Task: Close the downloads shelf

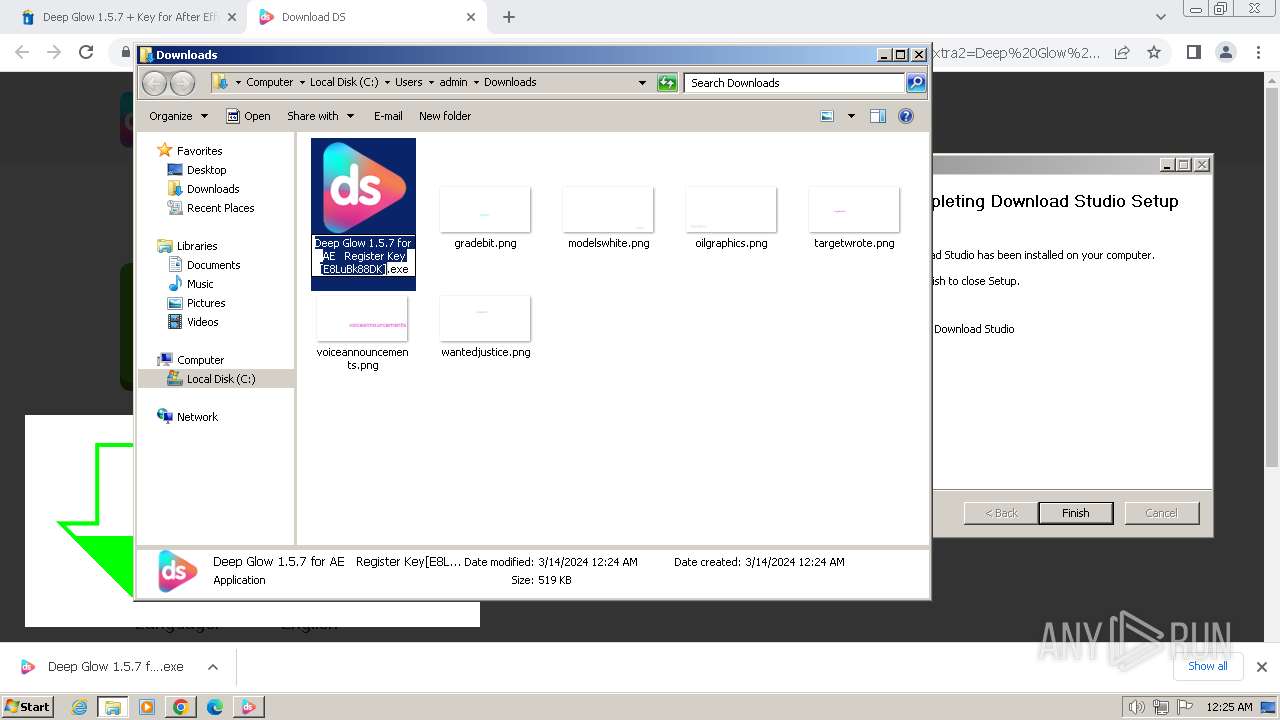Action: 1261,667
